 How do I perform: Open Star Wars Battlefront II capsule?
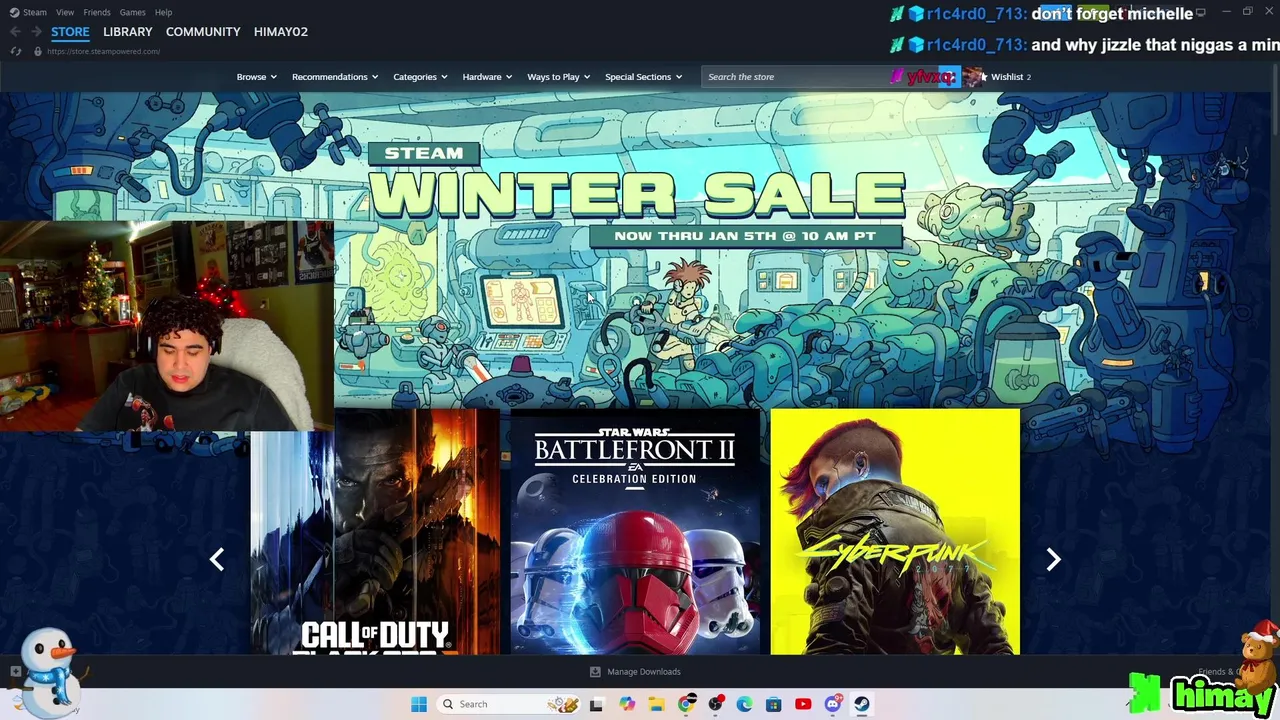pyautogui.click(x=635, y=531)
